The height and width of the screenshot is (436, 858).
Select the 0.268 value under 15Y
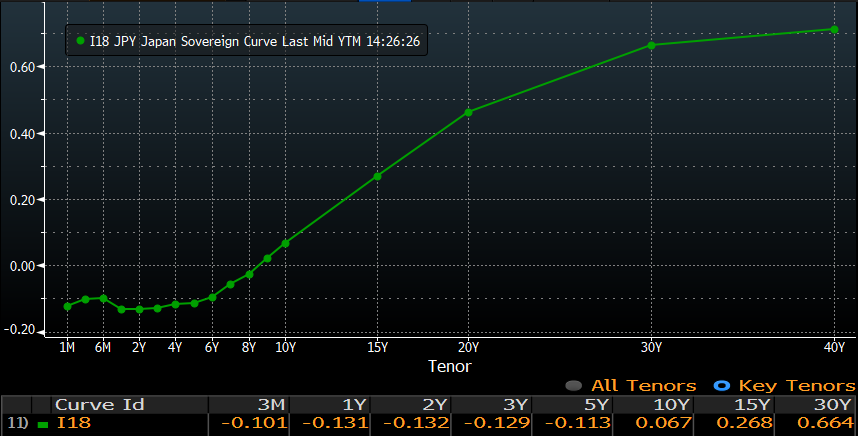click(x=744, y=423)
